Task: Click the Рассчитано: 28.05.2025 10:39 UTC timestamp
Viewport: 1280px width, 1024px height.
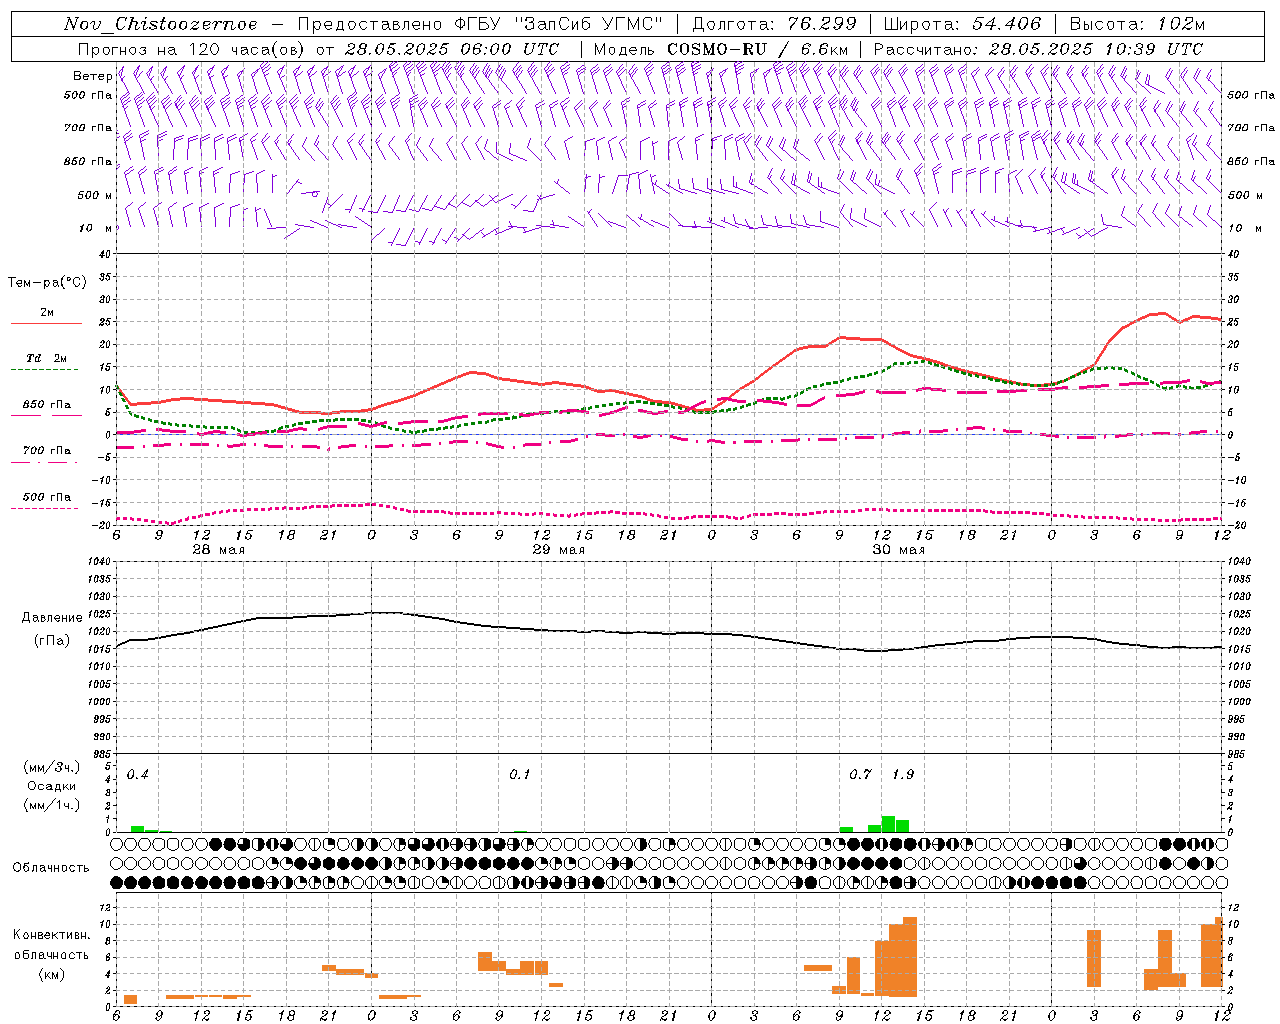Action: [1038, 49]
